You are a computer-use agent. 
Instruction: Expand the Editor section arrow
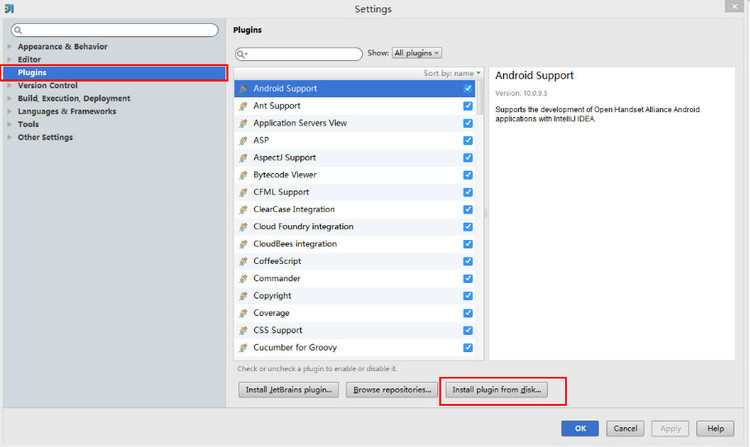pos(10,59)
